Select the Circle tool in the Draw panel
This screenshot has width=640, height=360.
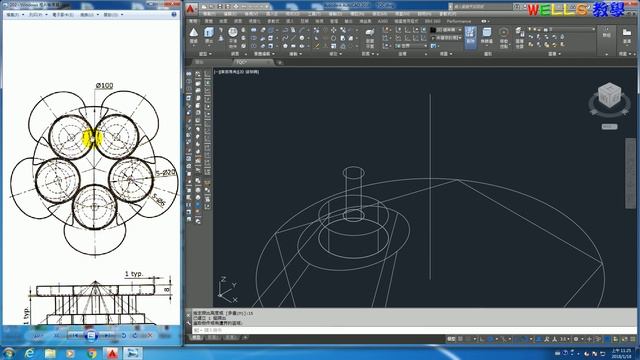coord(302,38)
